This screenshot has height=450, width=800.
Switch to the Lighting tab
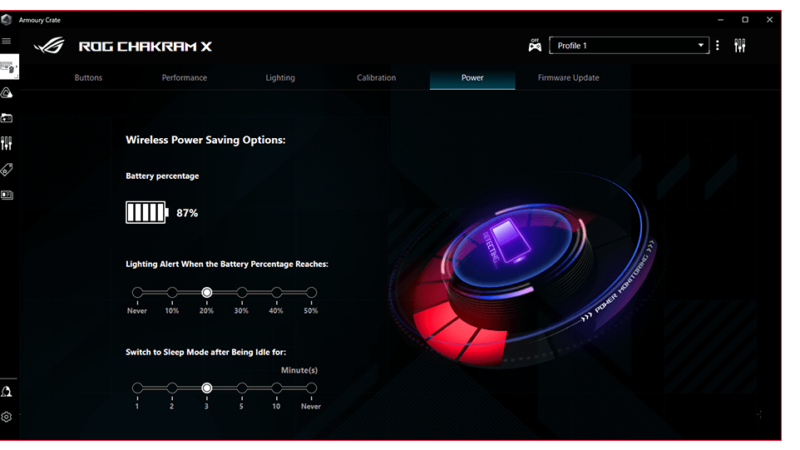[x=280, y=78]
